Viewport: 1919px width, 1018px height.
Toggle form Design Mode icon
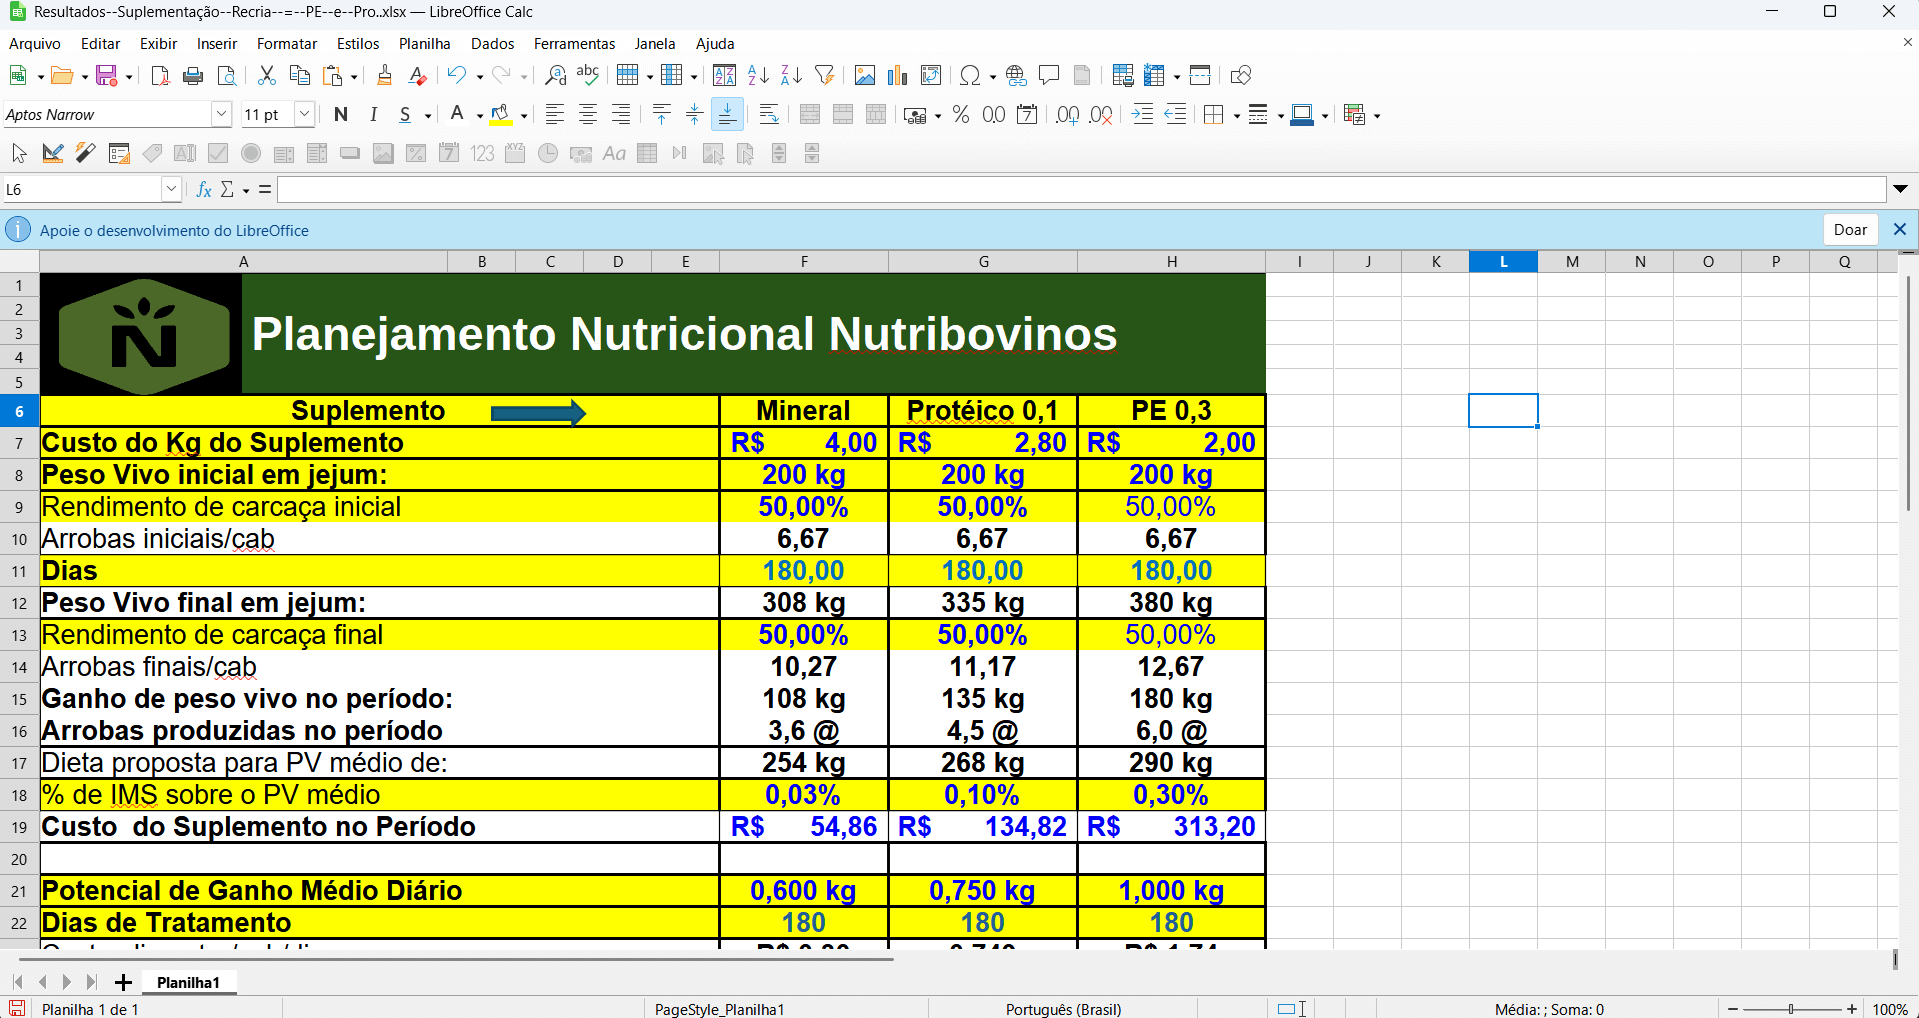point(53,153)
